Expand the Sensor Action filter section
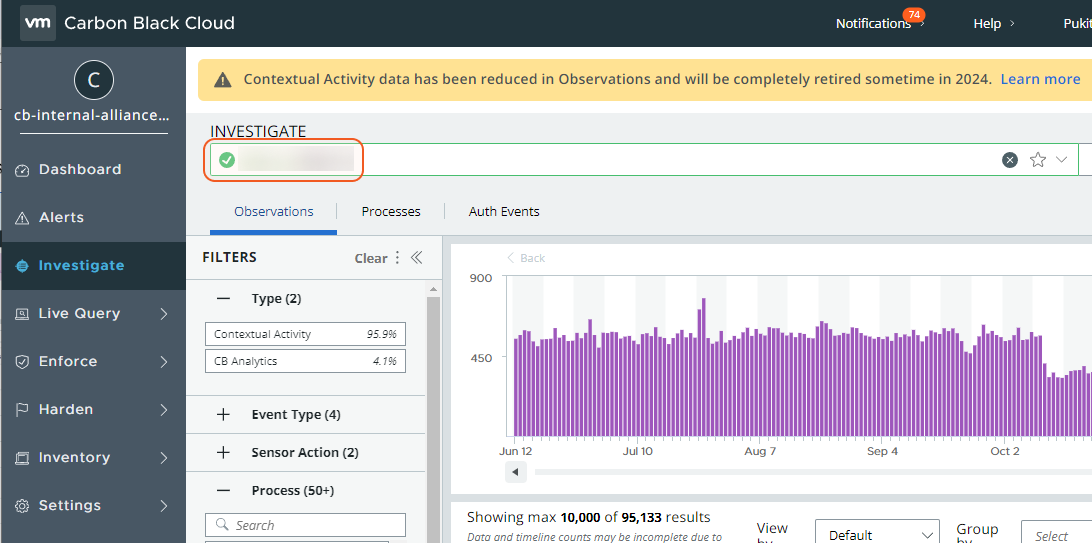Screen dimensions: 1092x543 tap(223, 453)
